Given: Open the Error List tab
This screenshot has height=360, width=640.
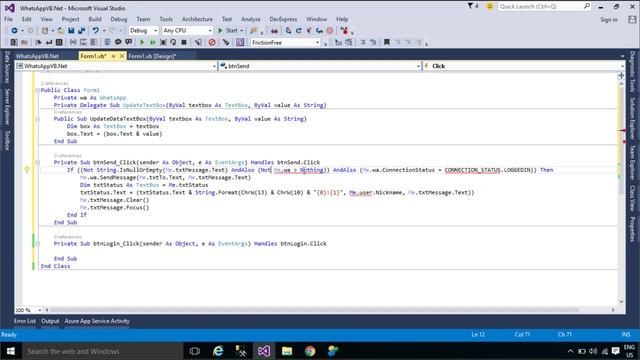Looking at the screenshot, I should click(24, 321).
